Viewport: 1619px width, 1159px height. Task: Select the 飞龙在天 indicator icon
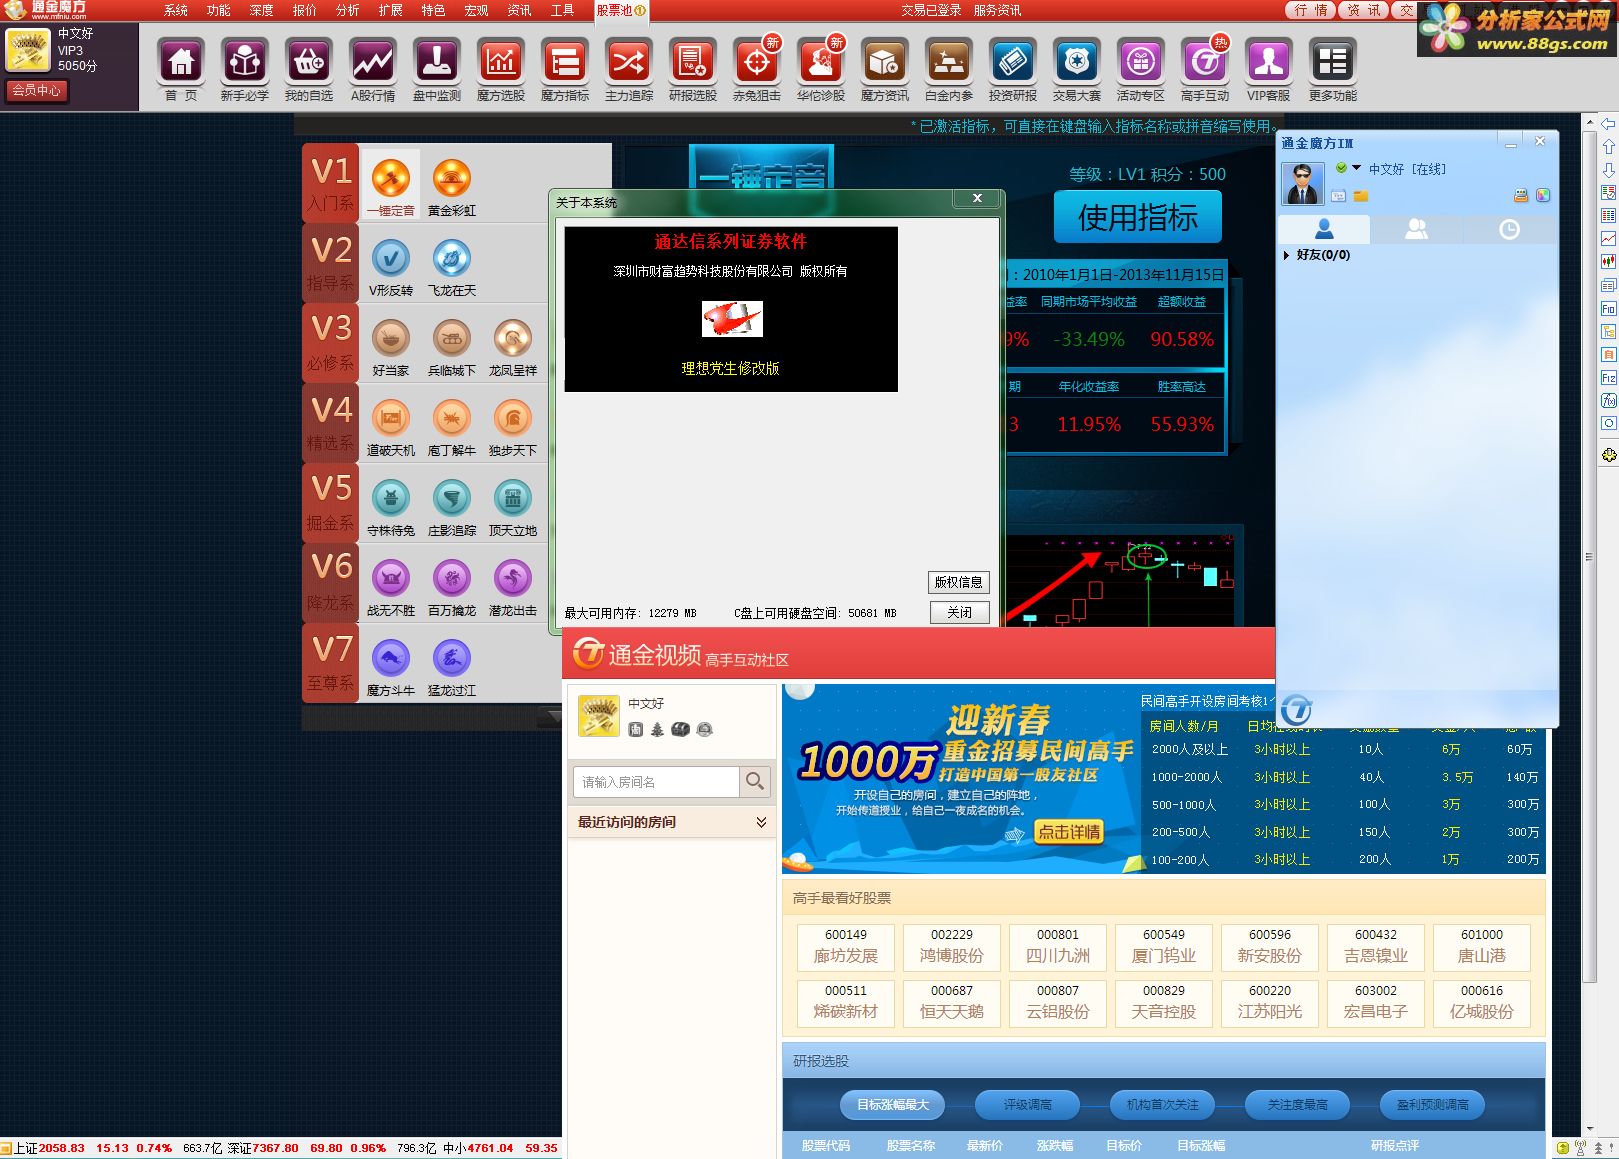click(x=452, y=259)
